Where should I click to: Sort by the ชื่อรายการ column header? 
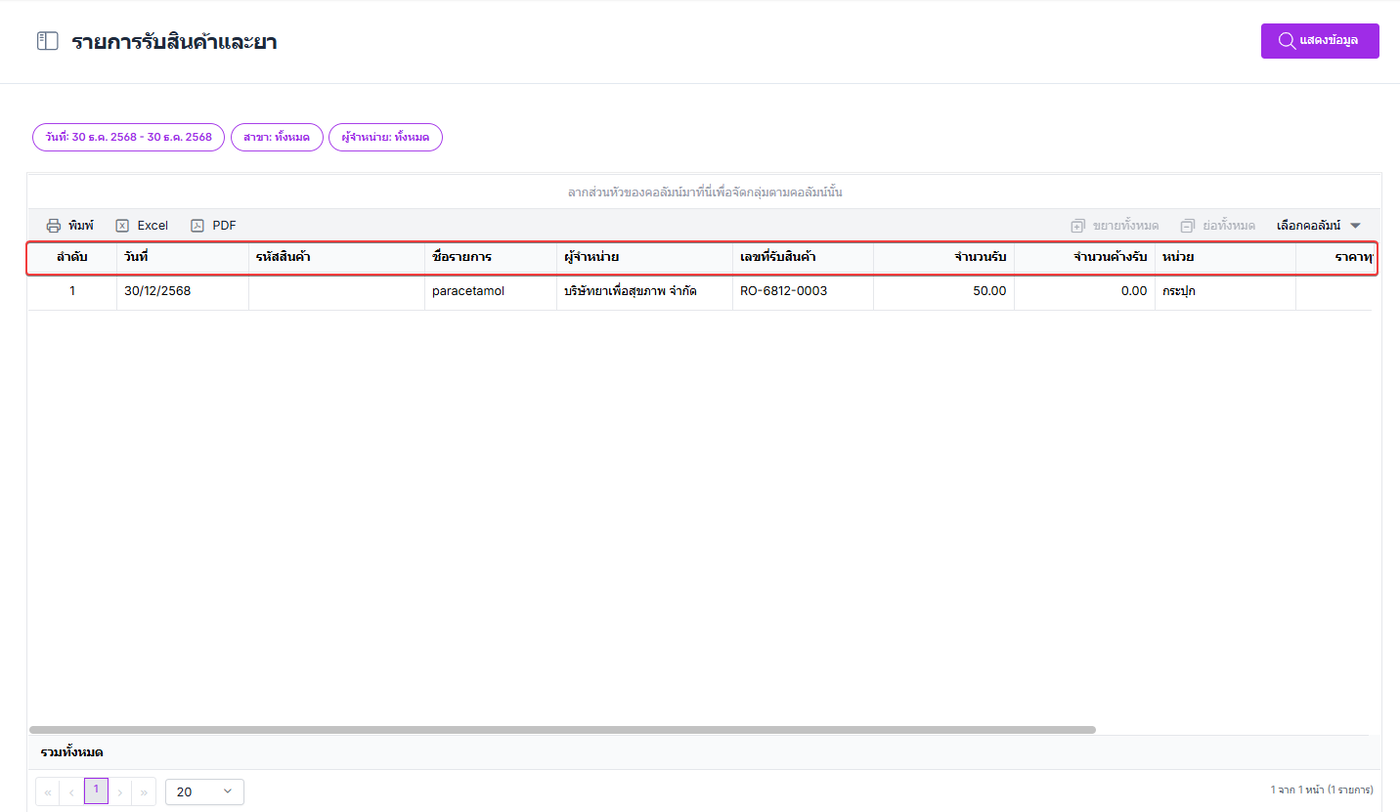click(490, 258)
